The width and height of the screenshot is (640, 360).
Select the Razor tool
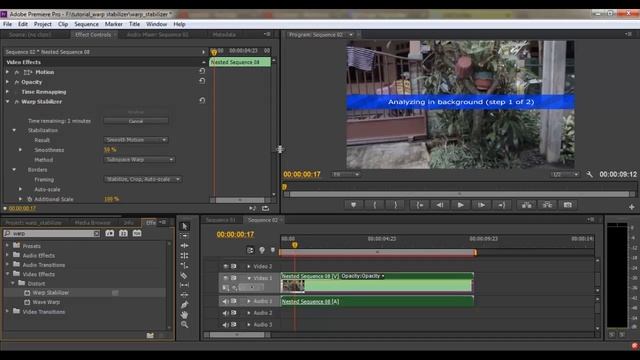[x=184, y=276]
